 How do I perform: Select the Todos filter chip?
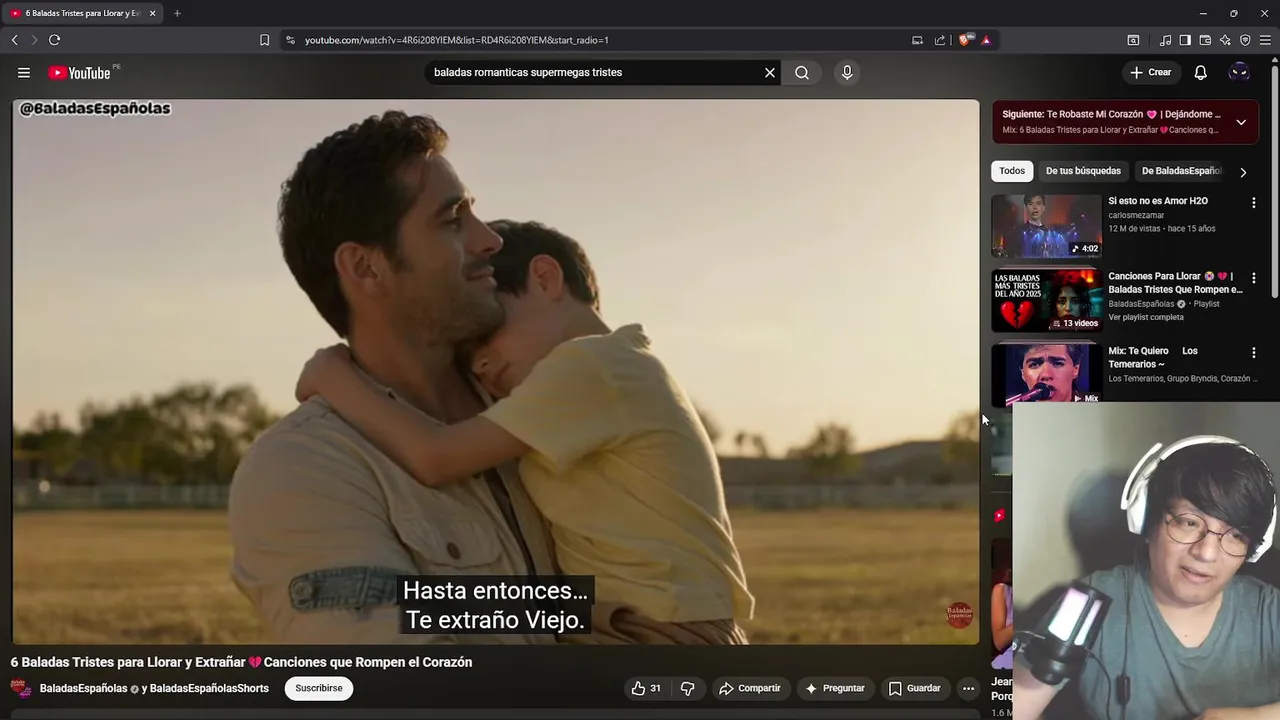tap(1012, 171)
